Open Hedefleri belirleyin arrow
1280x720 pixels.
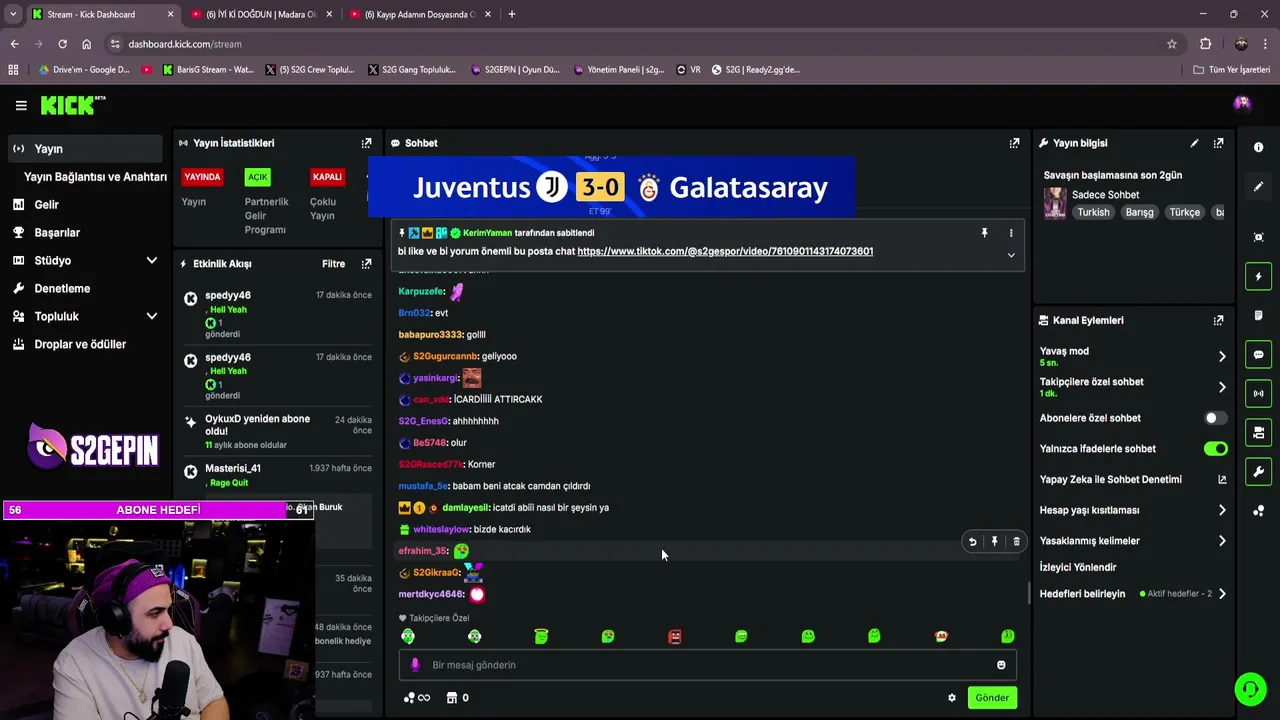coord(1221,594)
